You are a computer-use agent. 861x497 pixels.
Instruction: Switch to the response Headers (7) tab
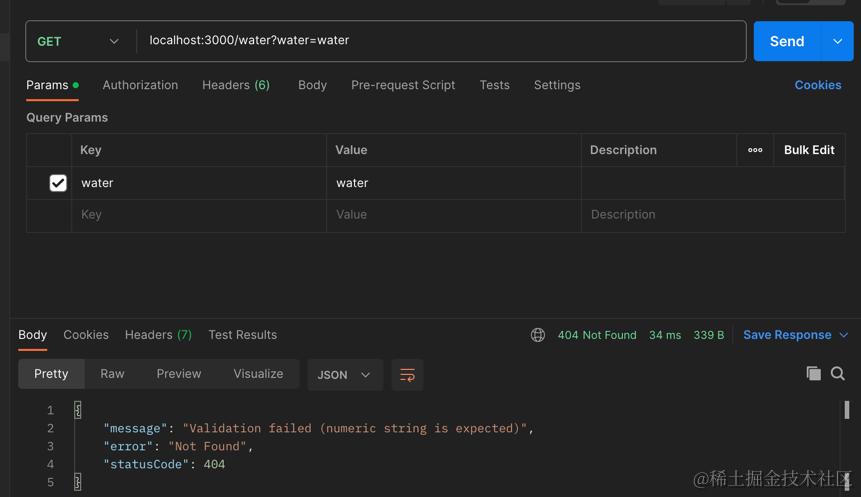(158, 335)
